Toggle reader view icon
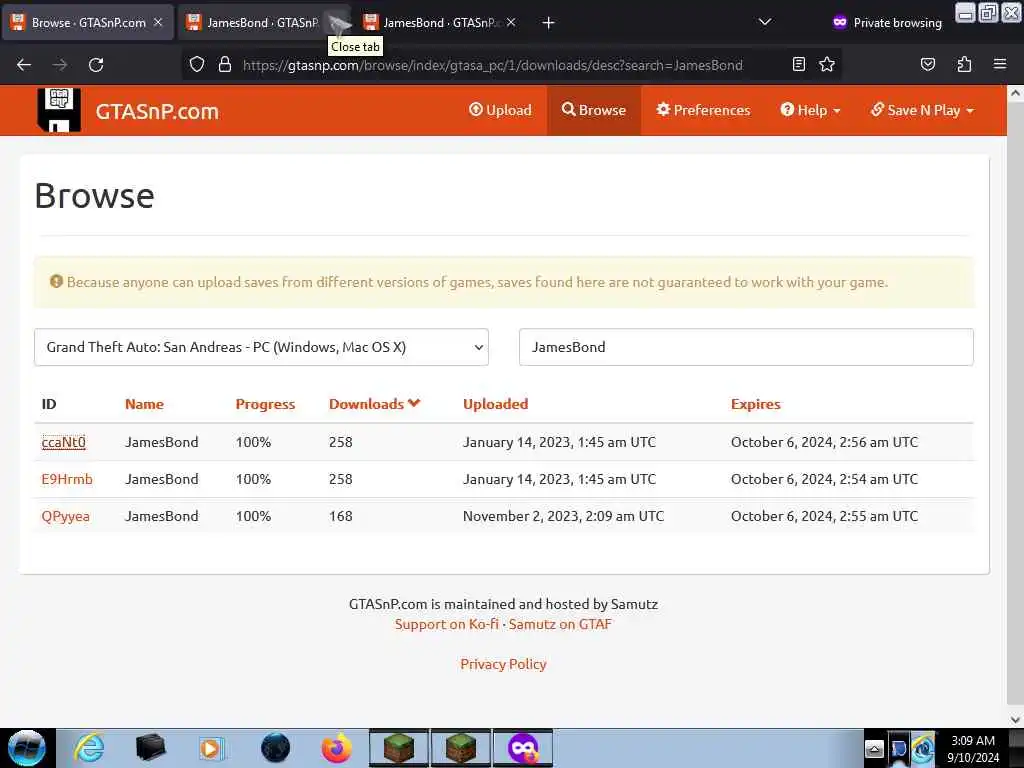This screenshot has width=1024, height=768. pyautogui.click(x=798, y=65)
